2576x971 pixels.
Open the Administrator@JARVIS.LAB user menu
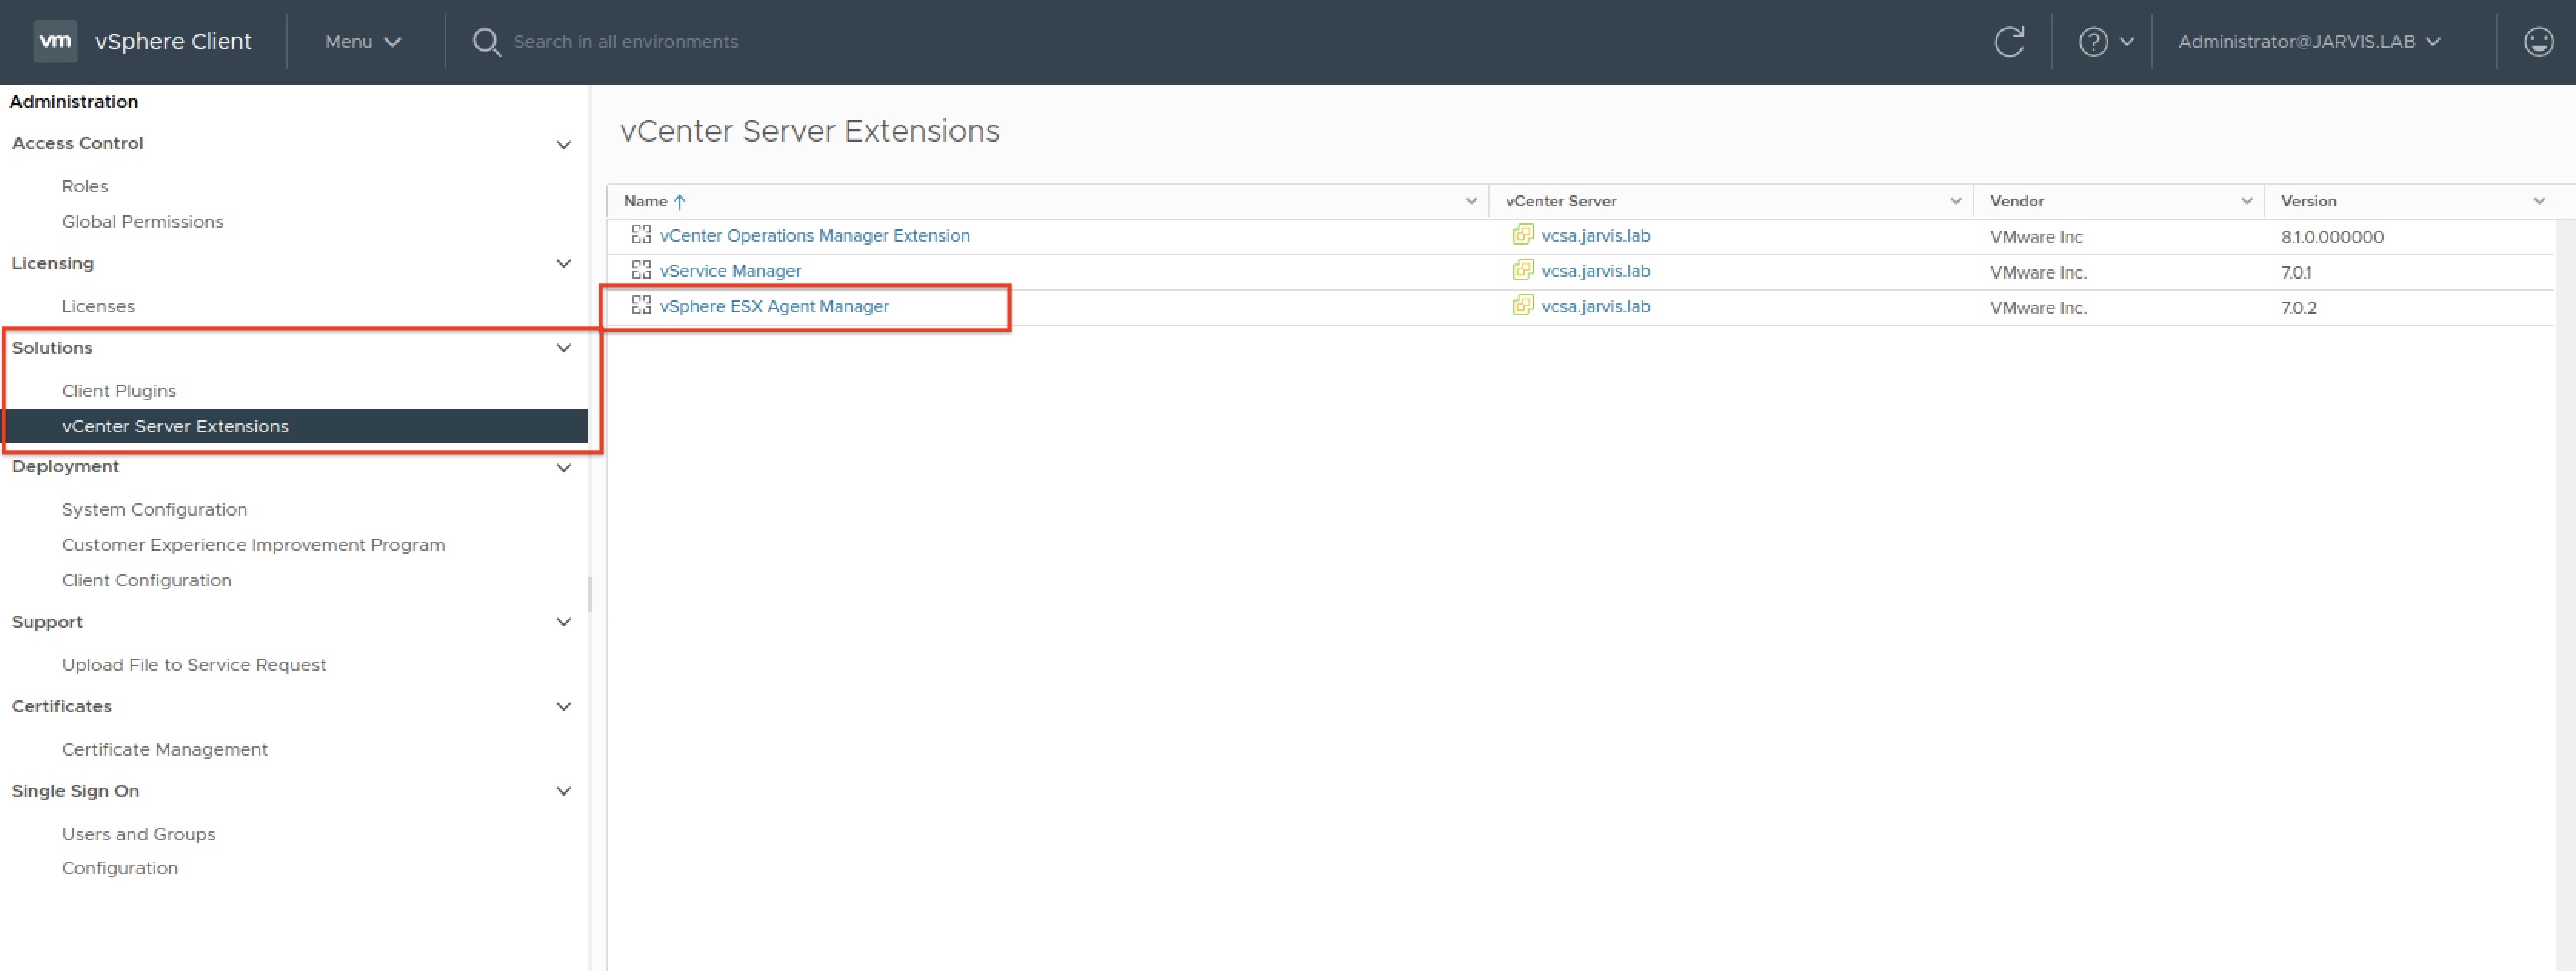pos(2309,42)
